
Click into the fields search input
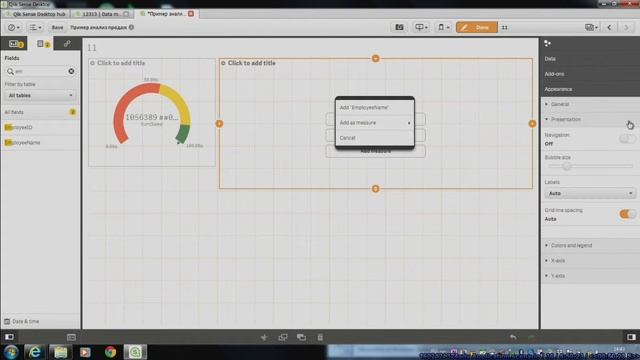(40, 71)
